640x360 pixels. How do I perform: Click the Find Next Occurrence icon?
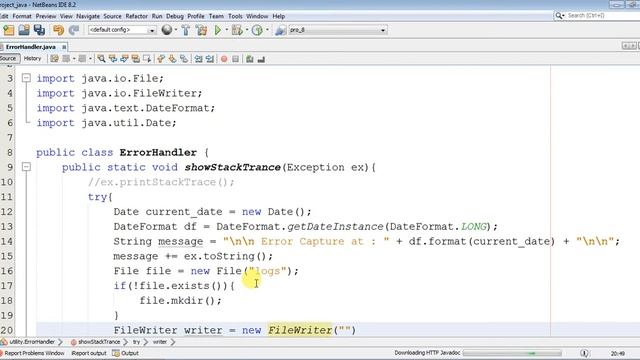tap(124, 59)
